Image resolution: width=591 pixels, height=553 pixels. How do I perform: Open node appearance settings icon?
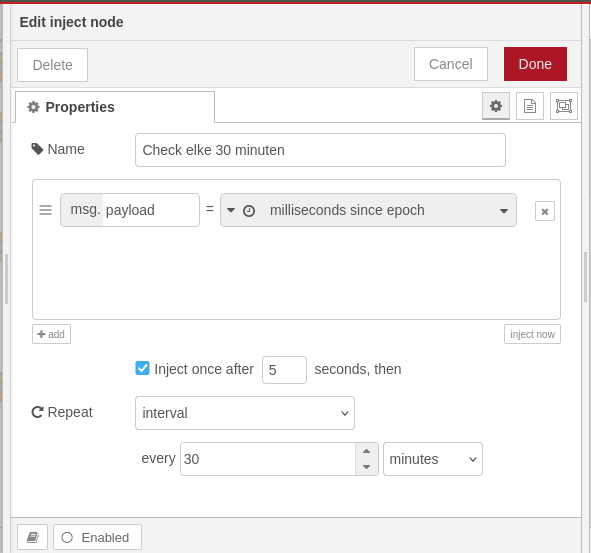coord(563,106)
